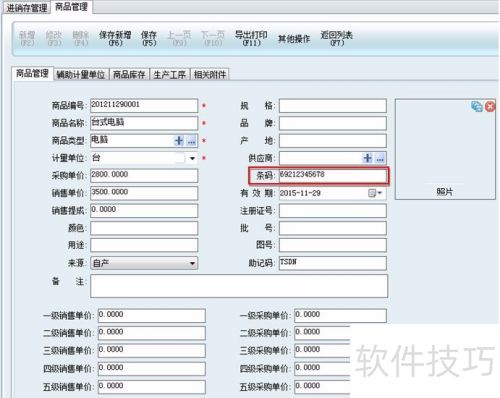
Task: Open the 相关附件 tab
Action: tap(210, 75)
